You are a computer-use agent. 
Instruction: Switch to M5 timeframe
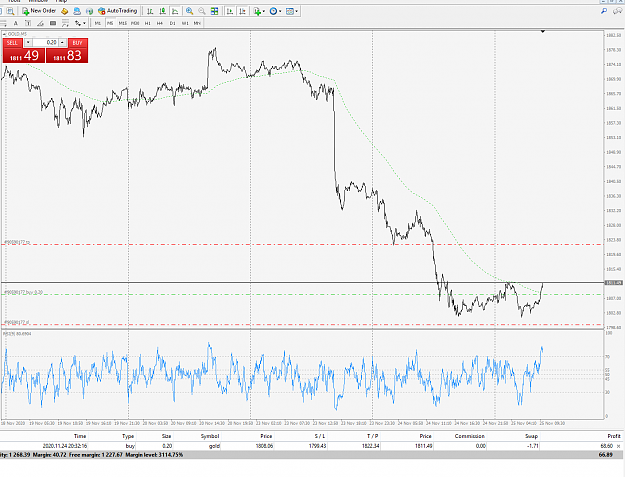110,23
